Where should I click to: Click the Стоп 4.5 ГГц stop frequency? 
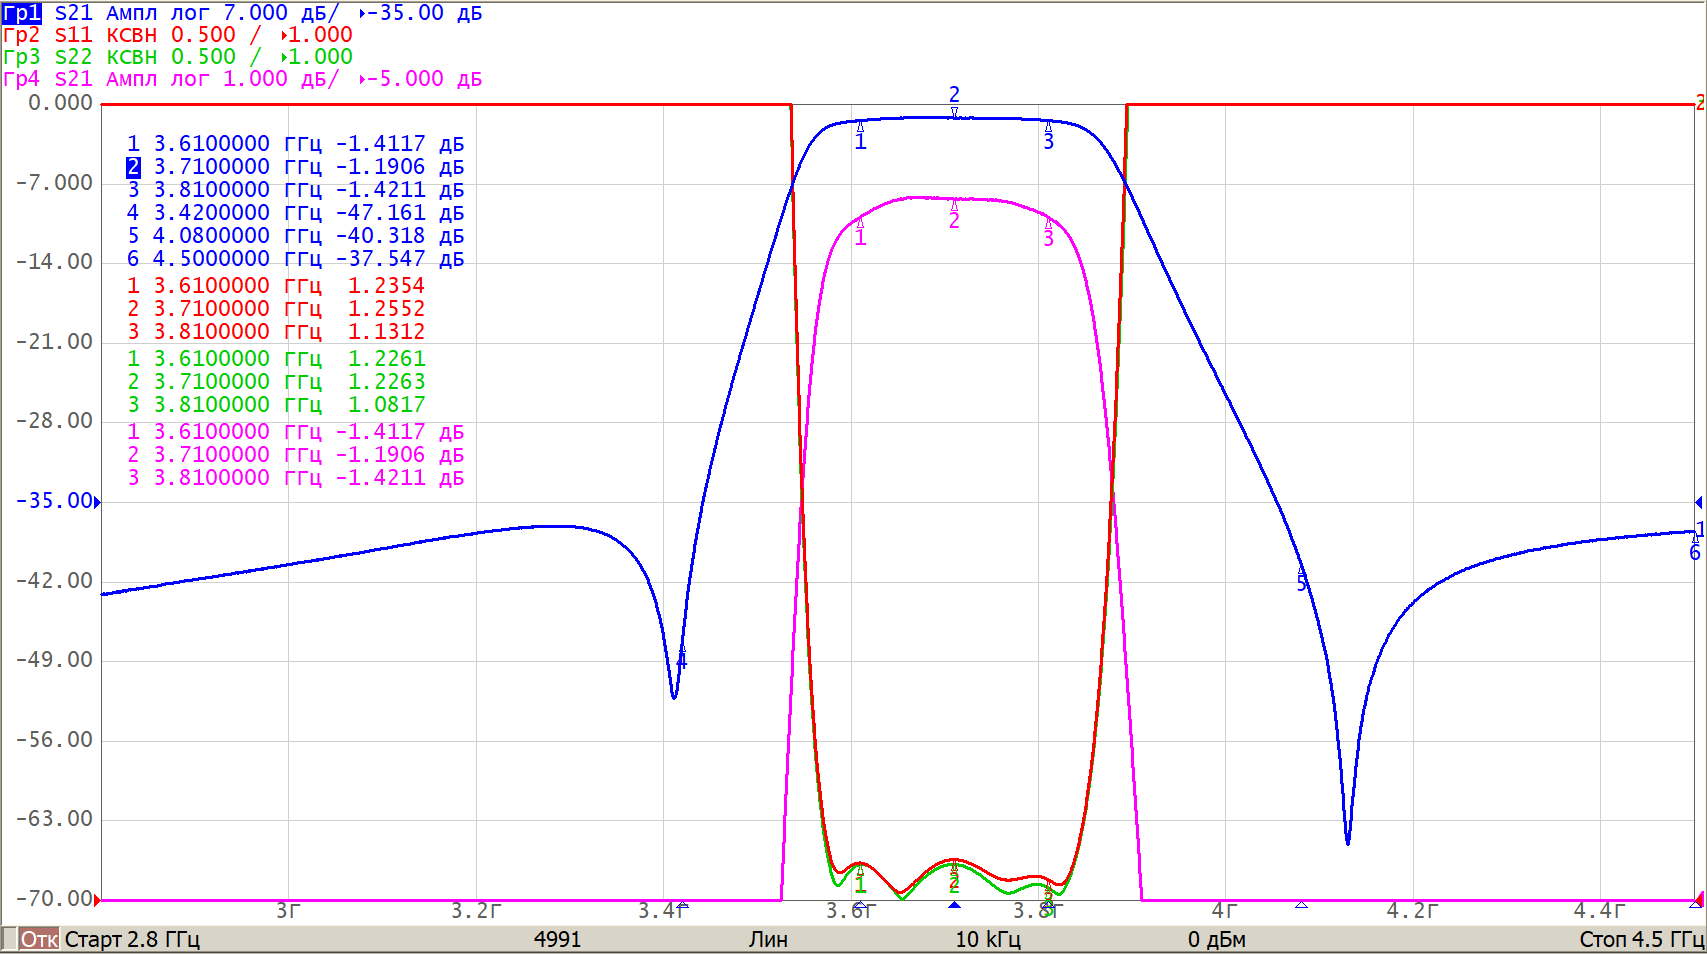click(x=1640, y=939)
